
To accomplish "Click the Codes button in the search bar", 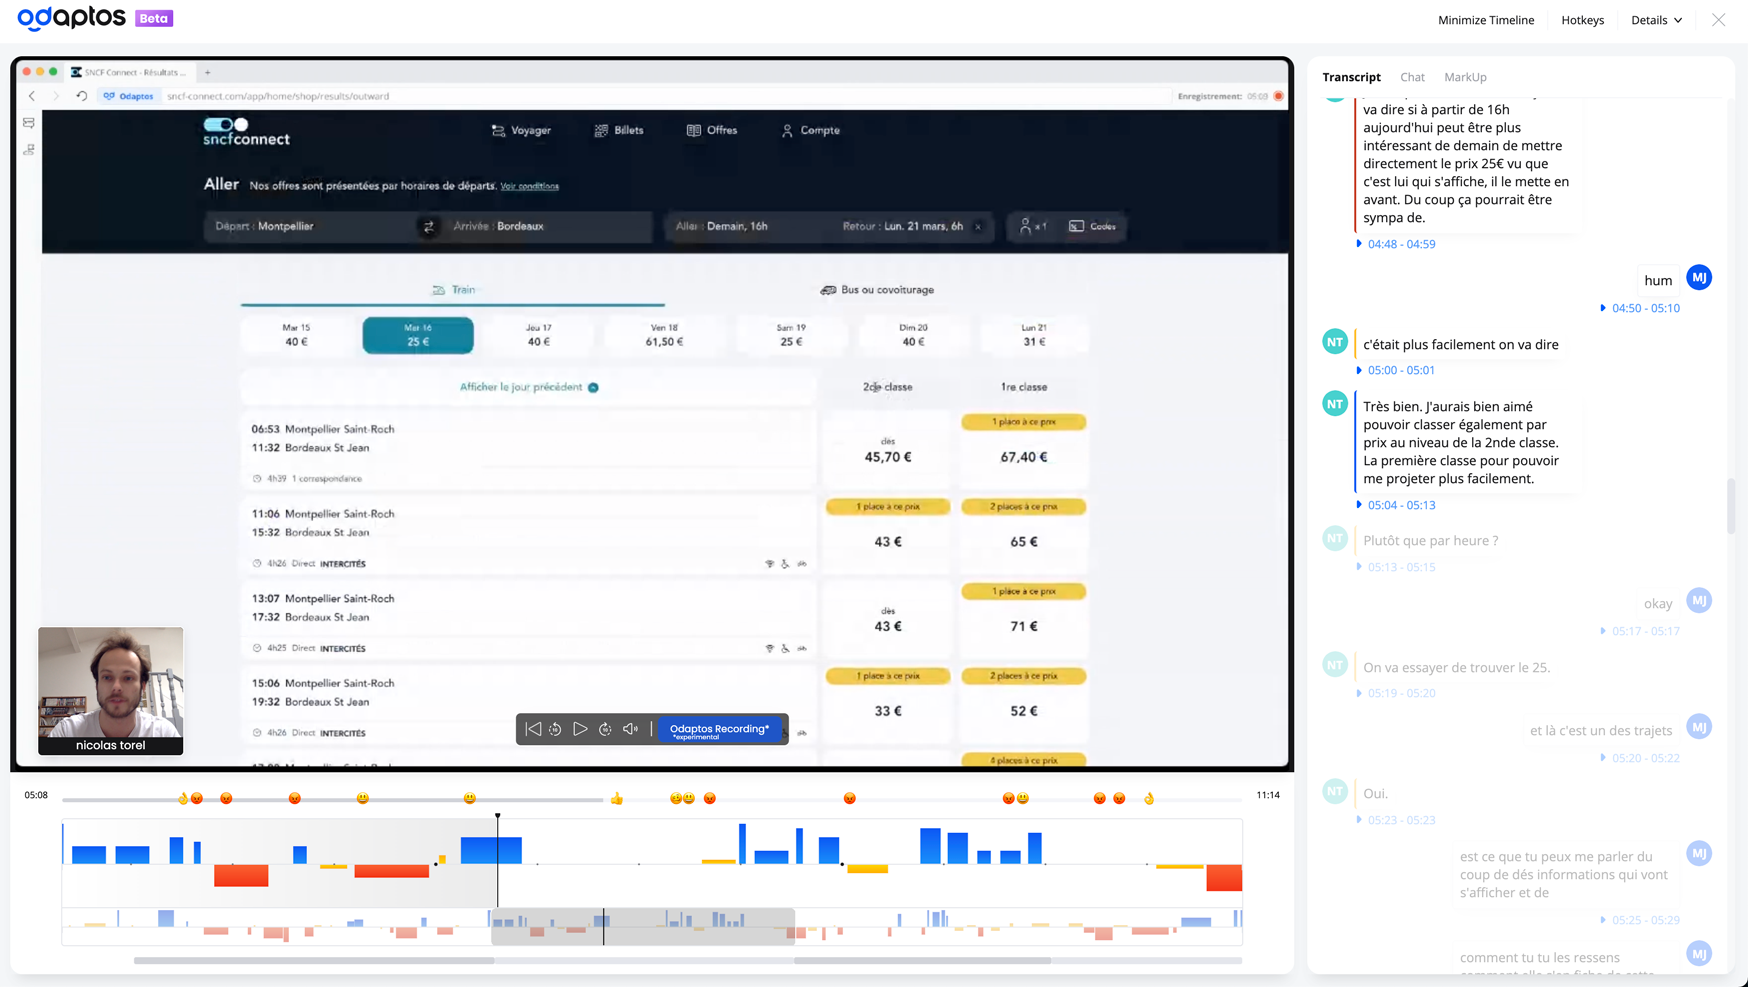I will point(1093,227).
